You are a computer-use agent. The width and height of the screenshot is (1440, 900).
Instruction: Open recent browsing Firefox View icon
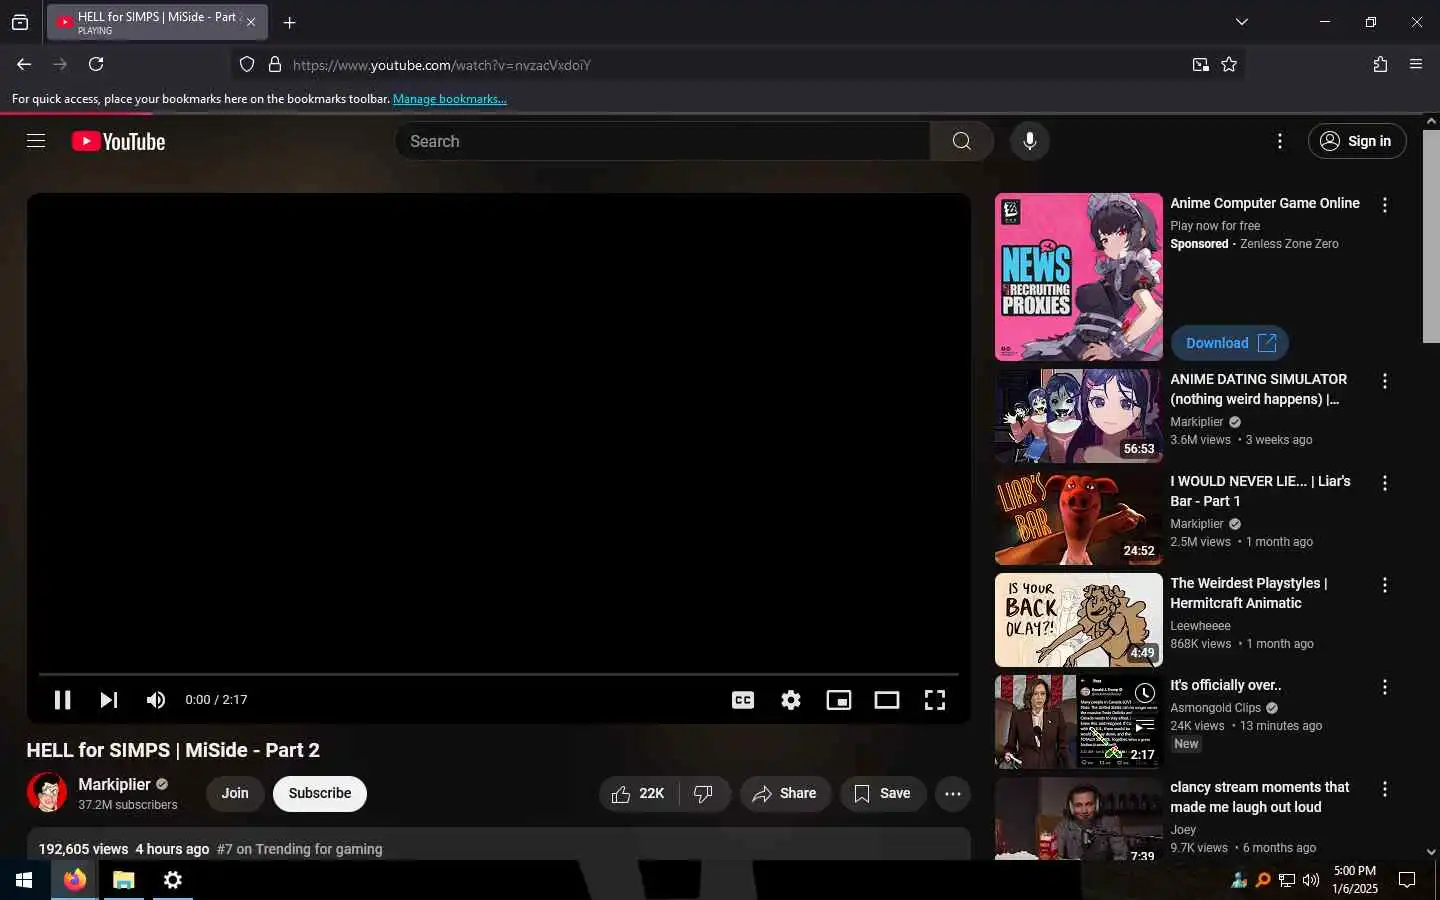point(20,22)
